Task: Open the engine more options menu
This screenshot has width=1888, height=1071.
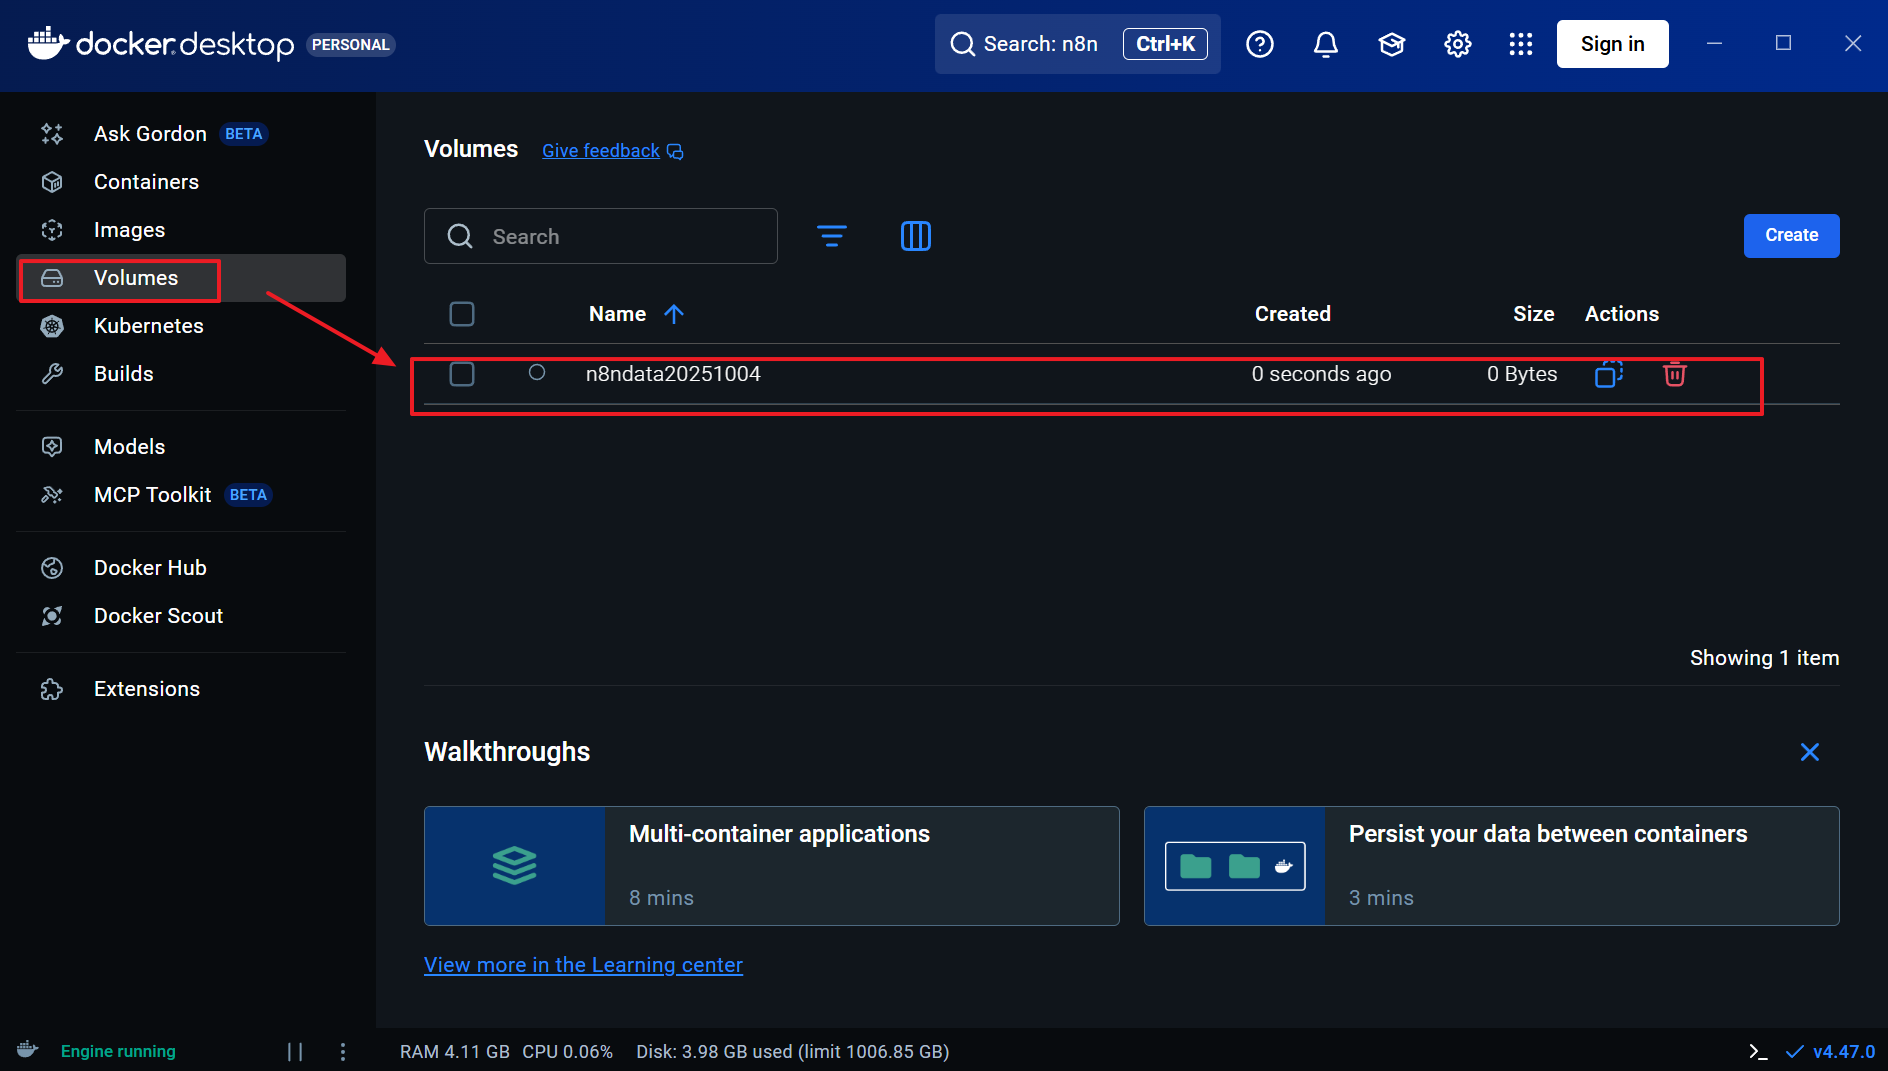Action: (x=343, y=1051)
